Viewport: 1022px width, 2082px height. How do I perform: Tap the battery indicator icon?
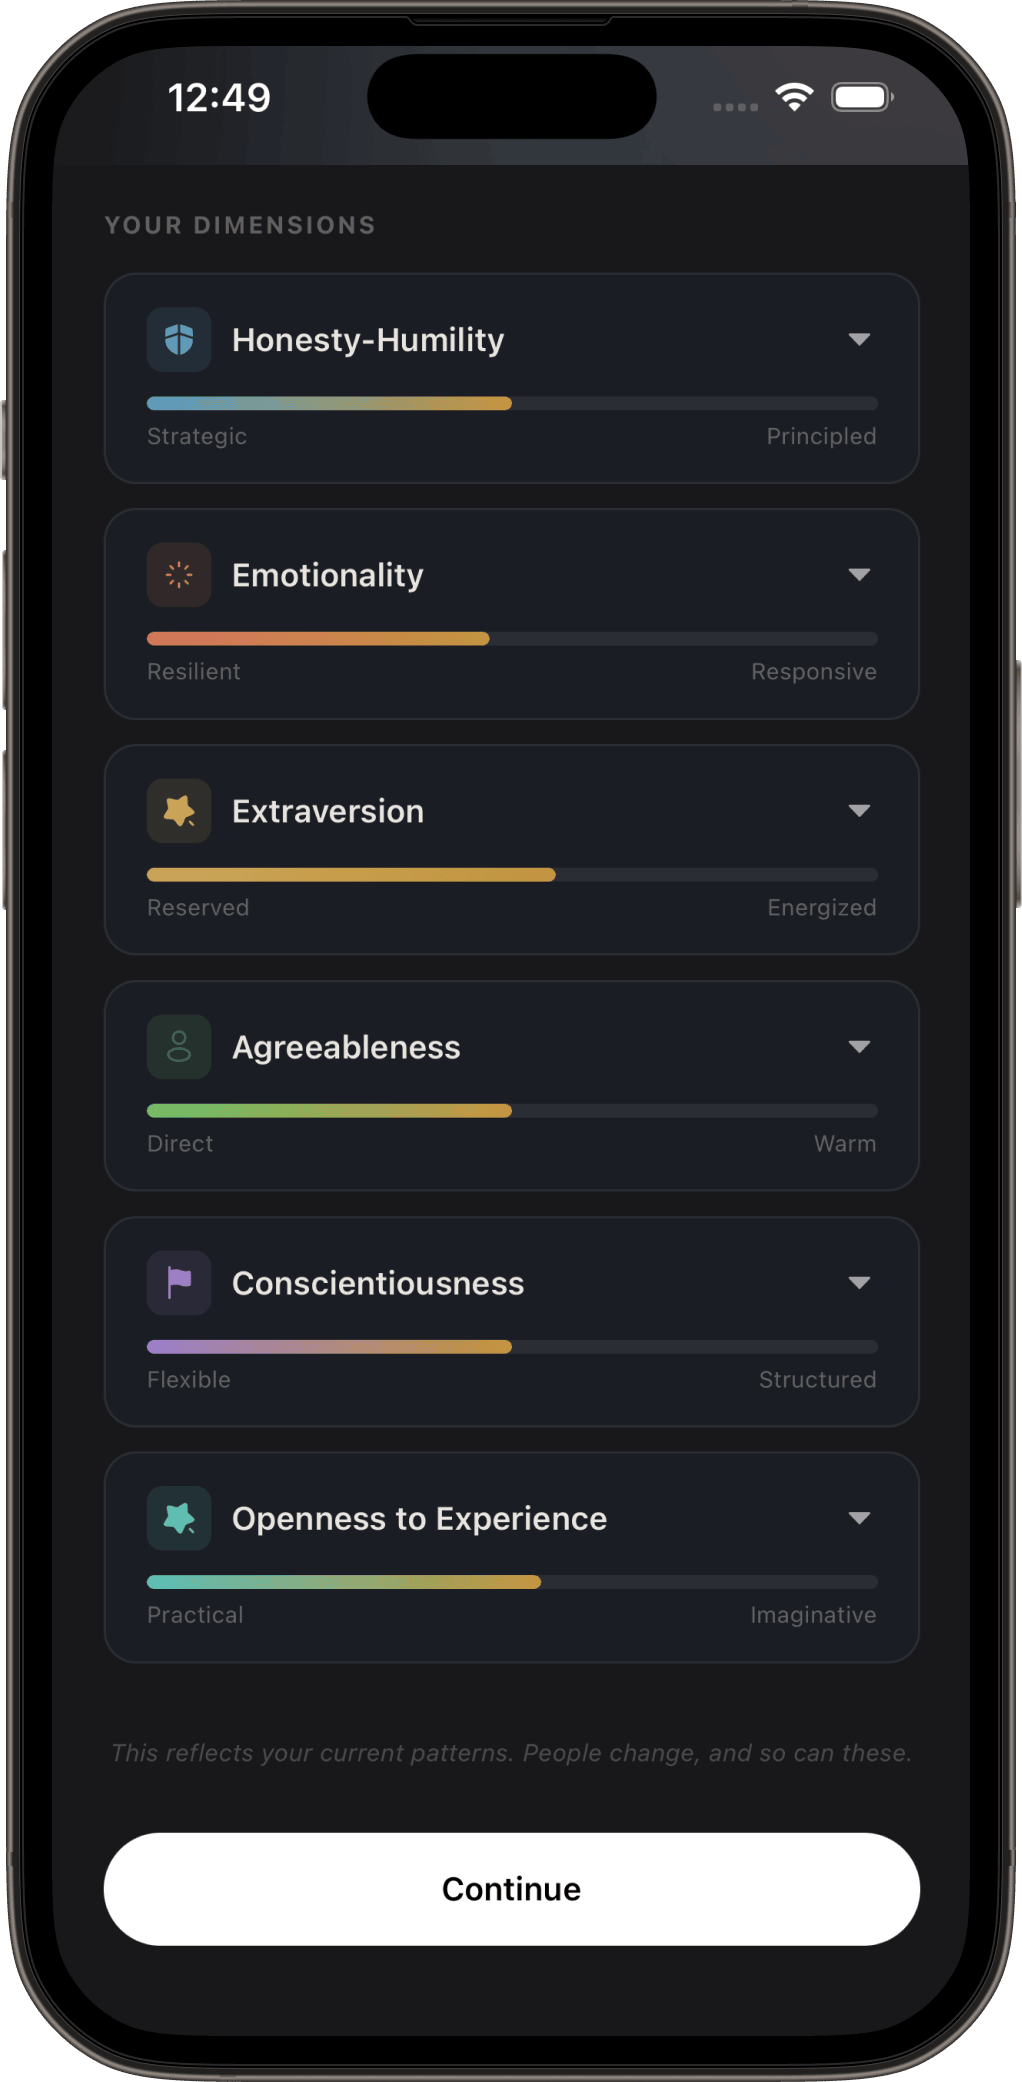(862, 97)
